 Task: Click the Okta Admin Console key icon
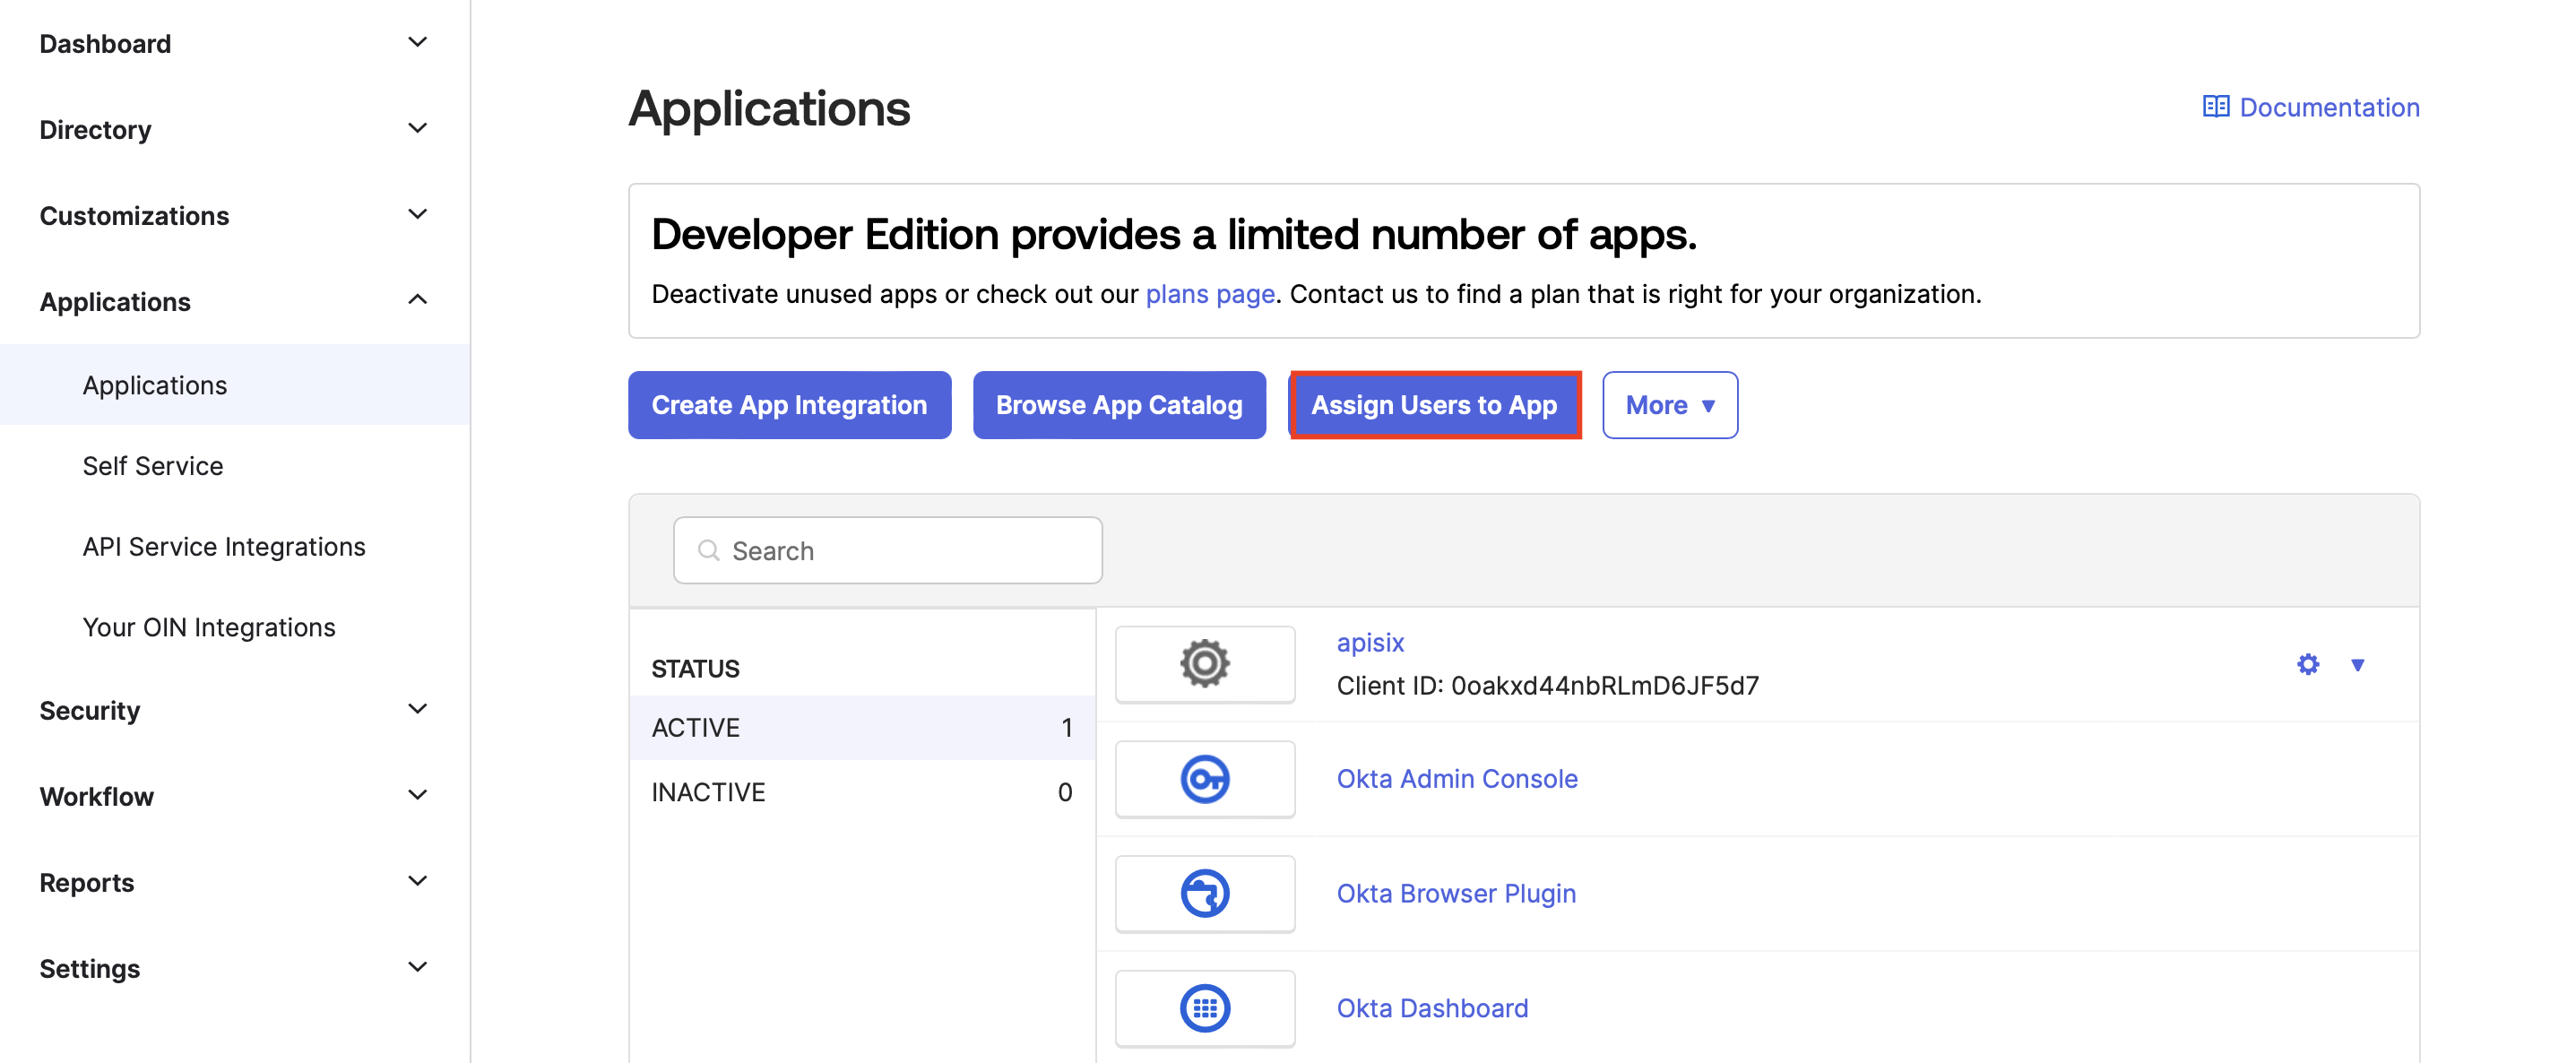tap(1204, 779)
